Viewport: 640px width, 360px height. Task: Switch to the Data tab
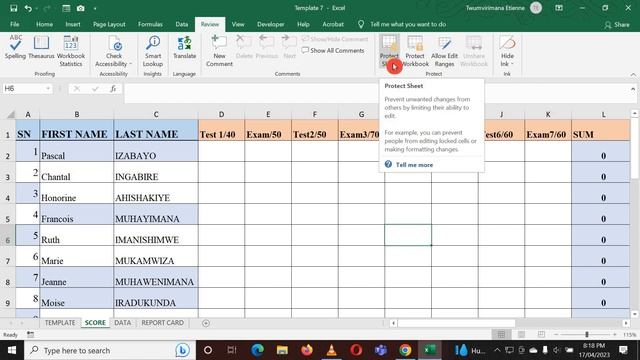pos(182,24)
